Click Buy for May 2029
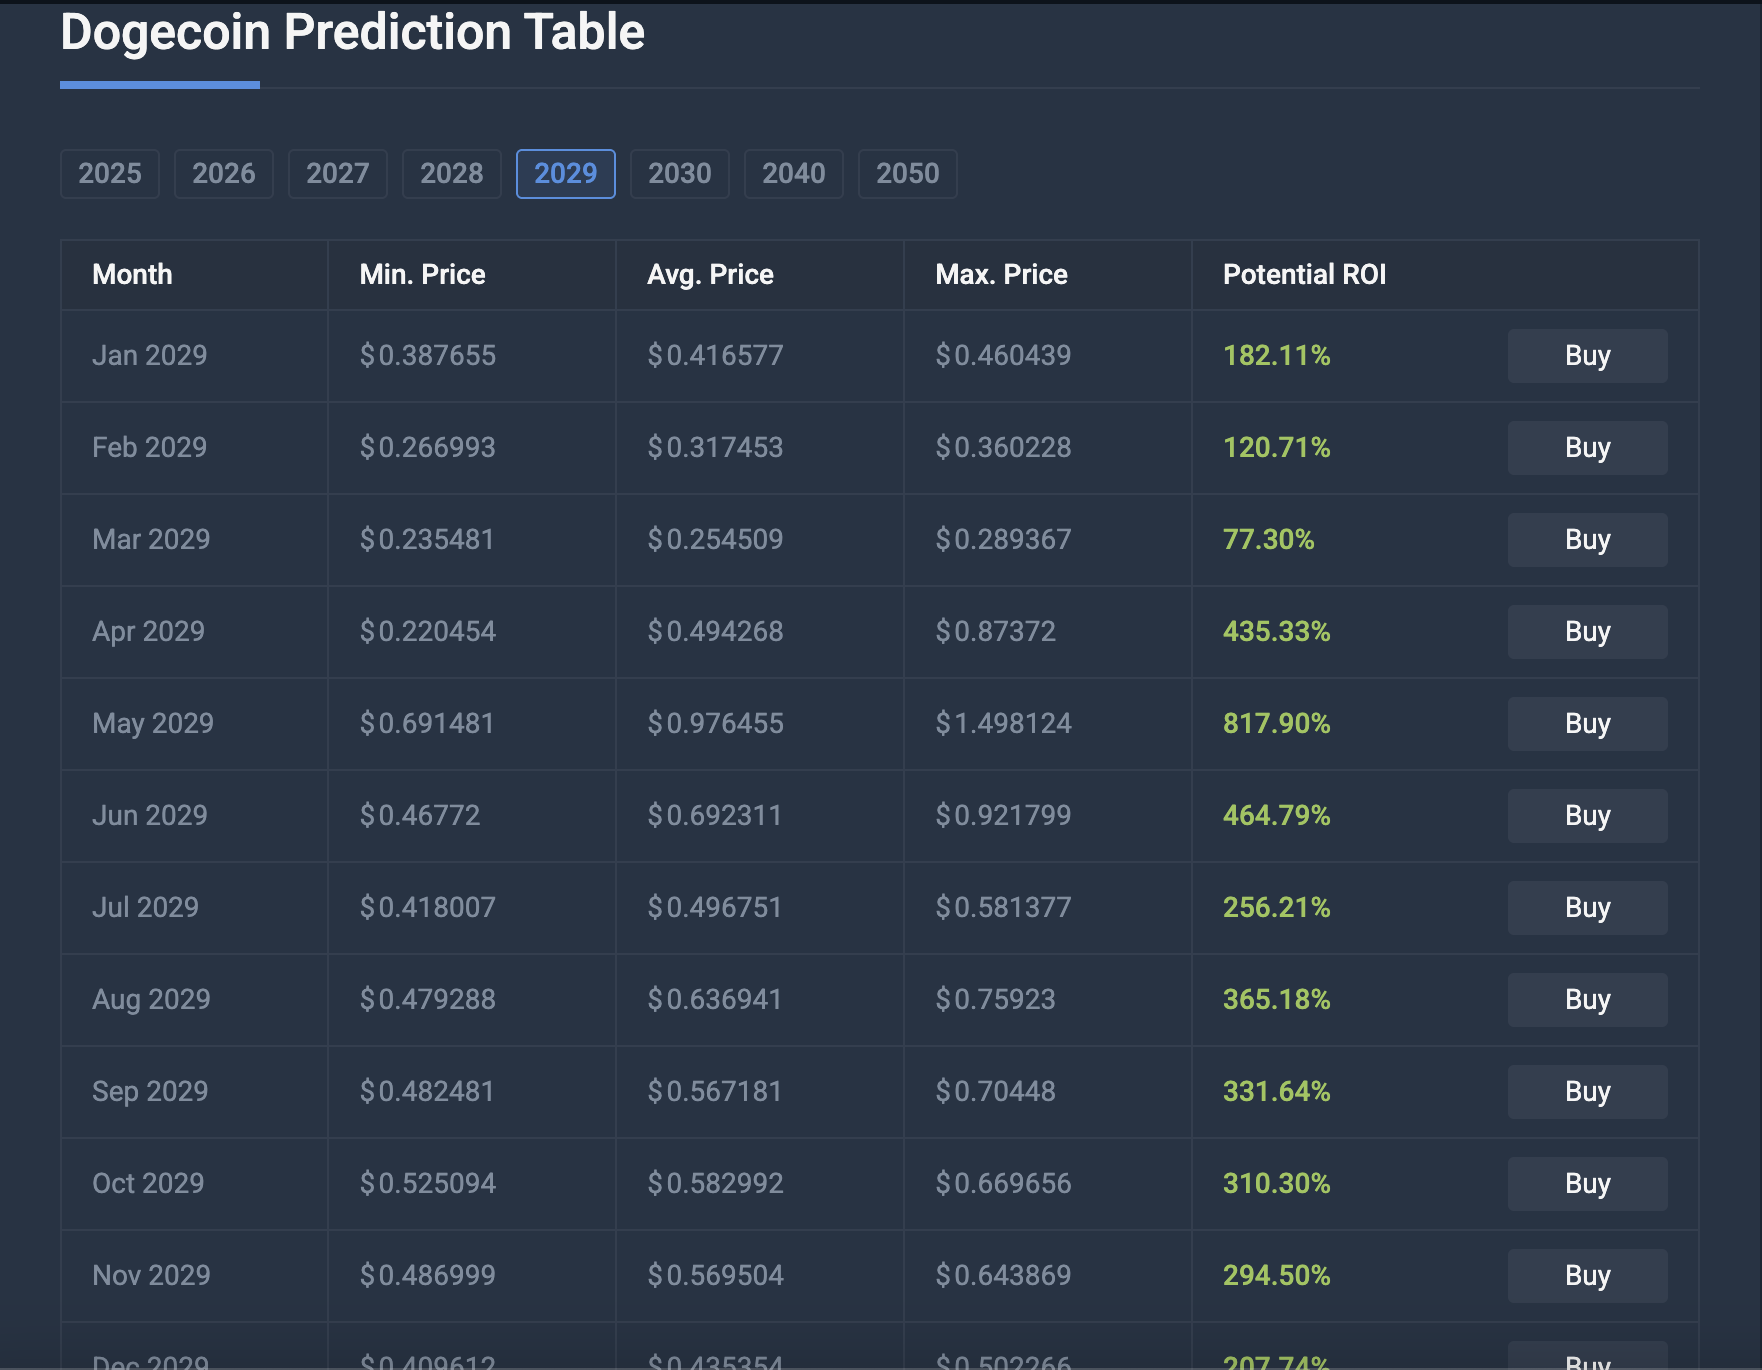This screenshot has width=1762, height=1370. pos(1587,723)
